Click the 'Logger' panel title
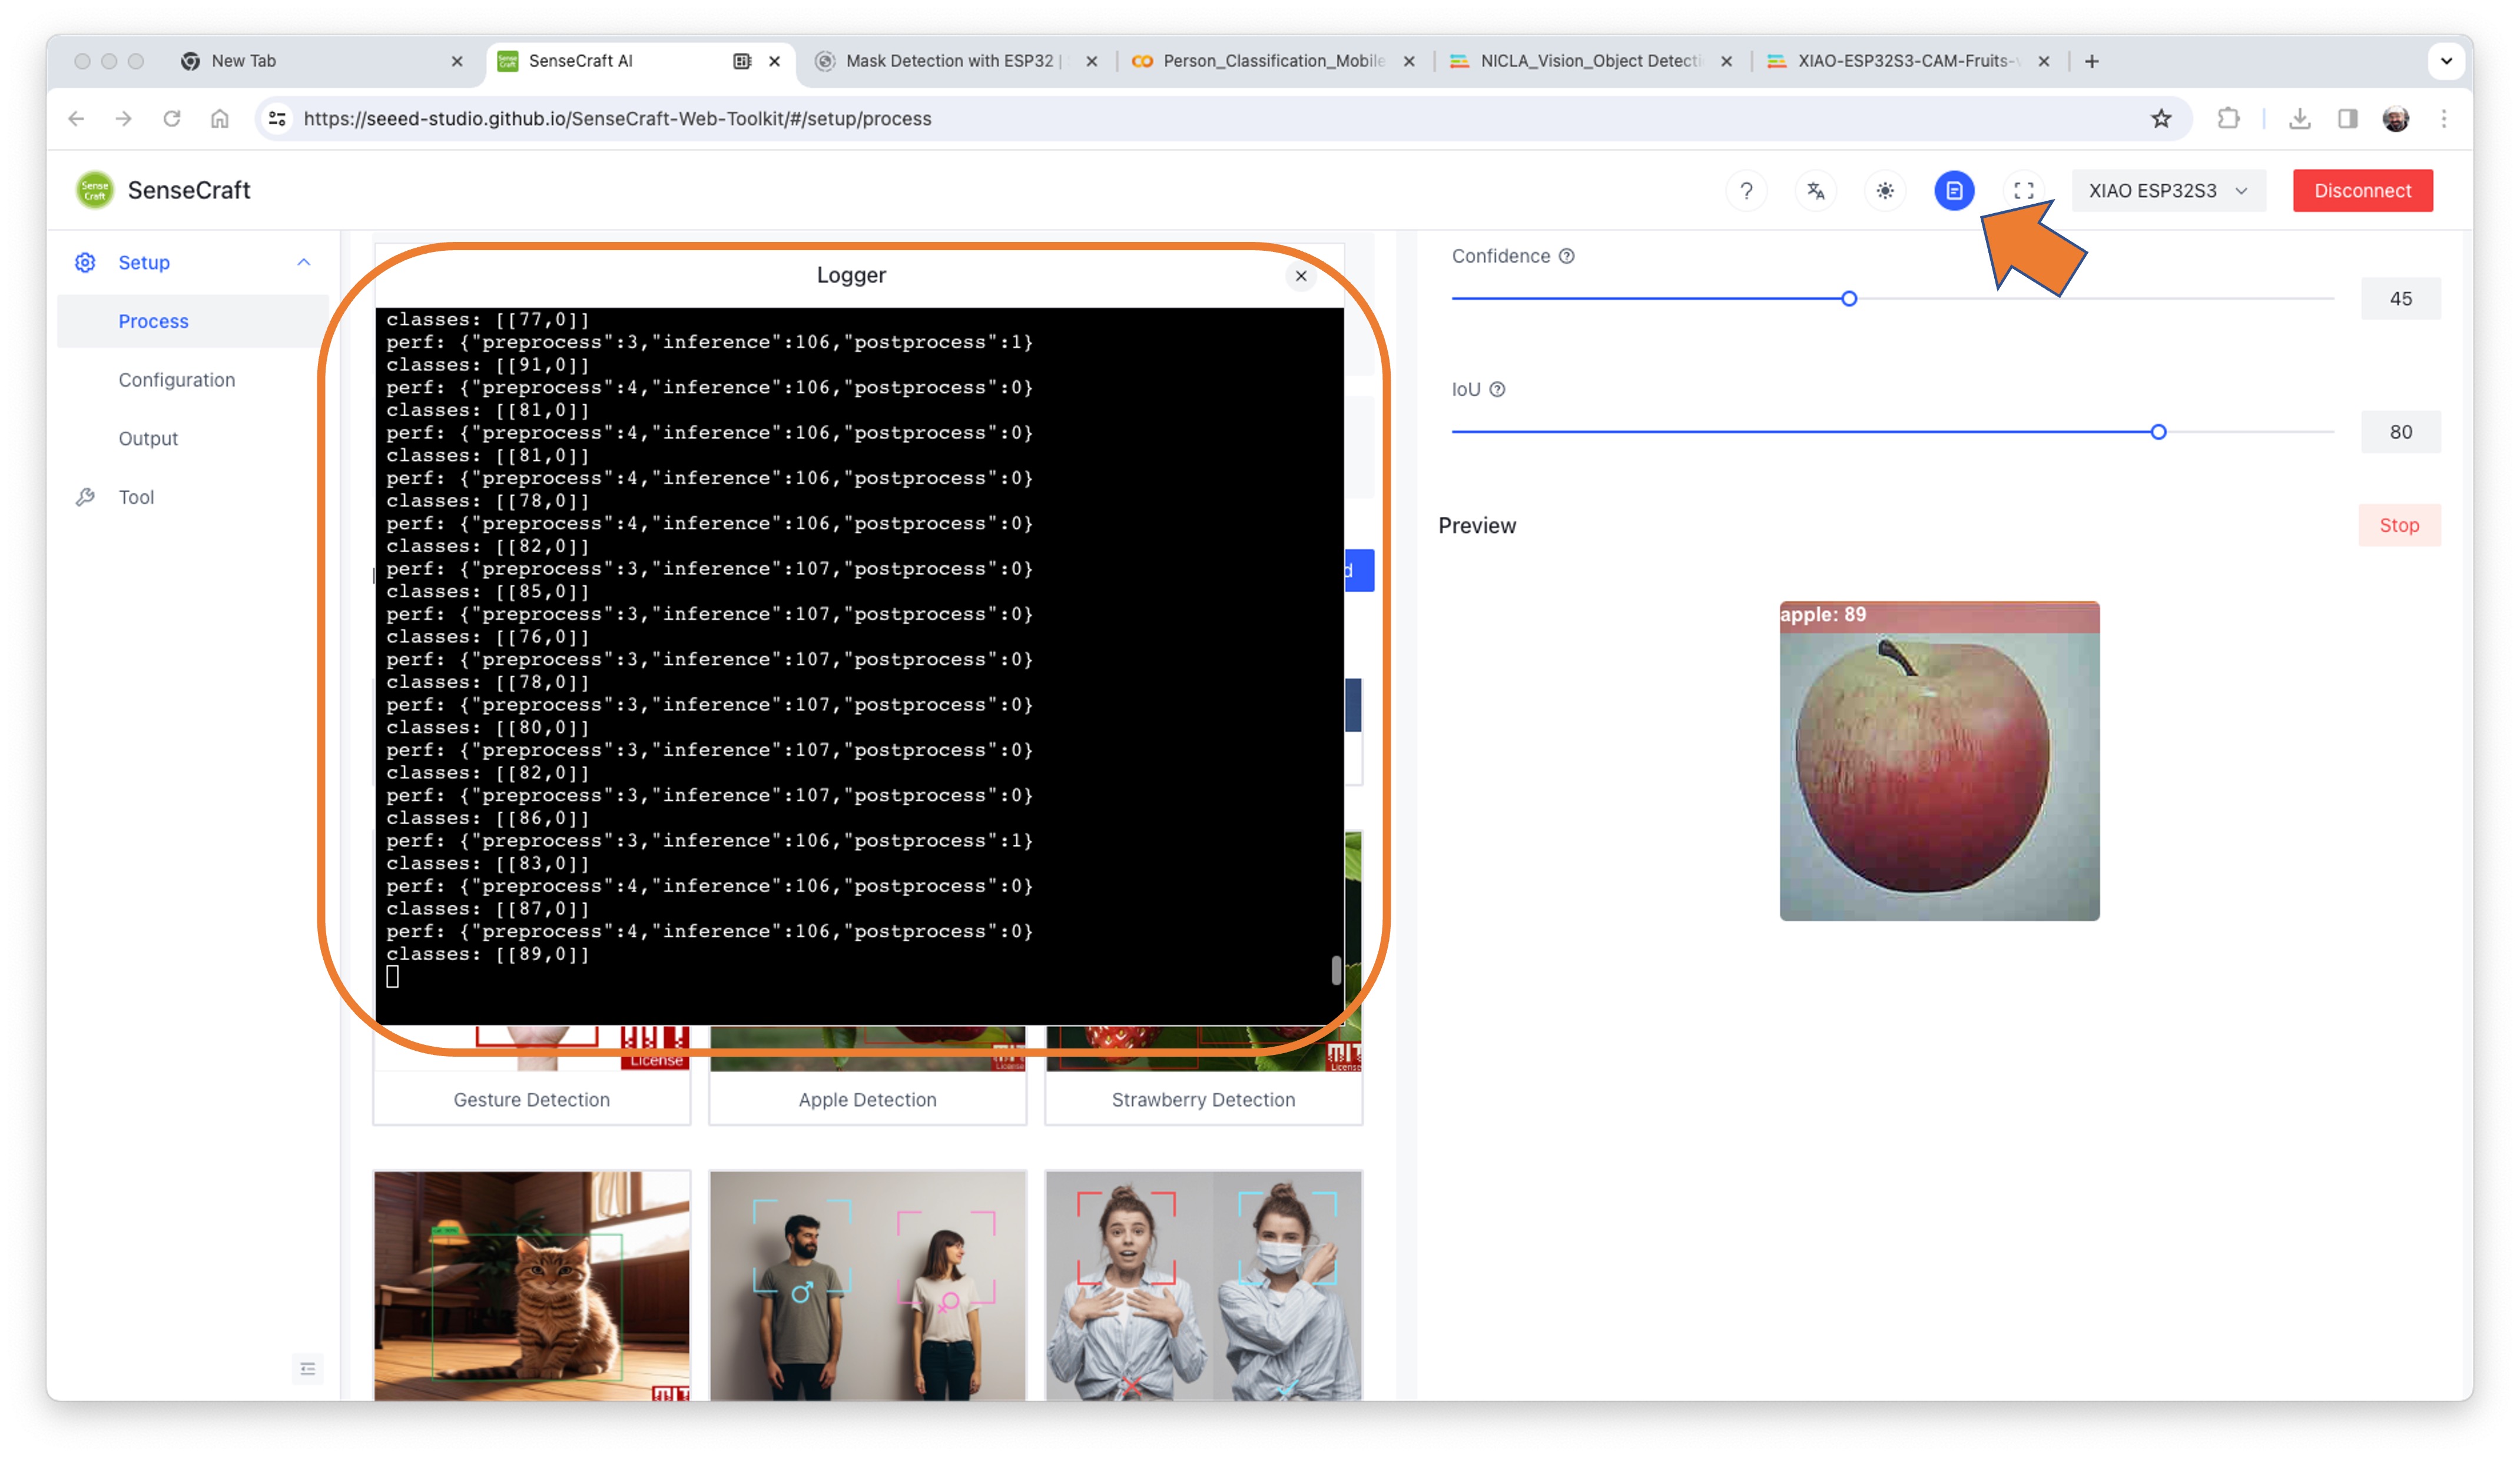 point(851,275)
